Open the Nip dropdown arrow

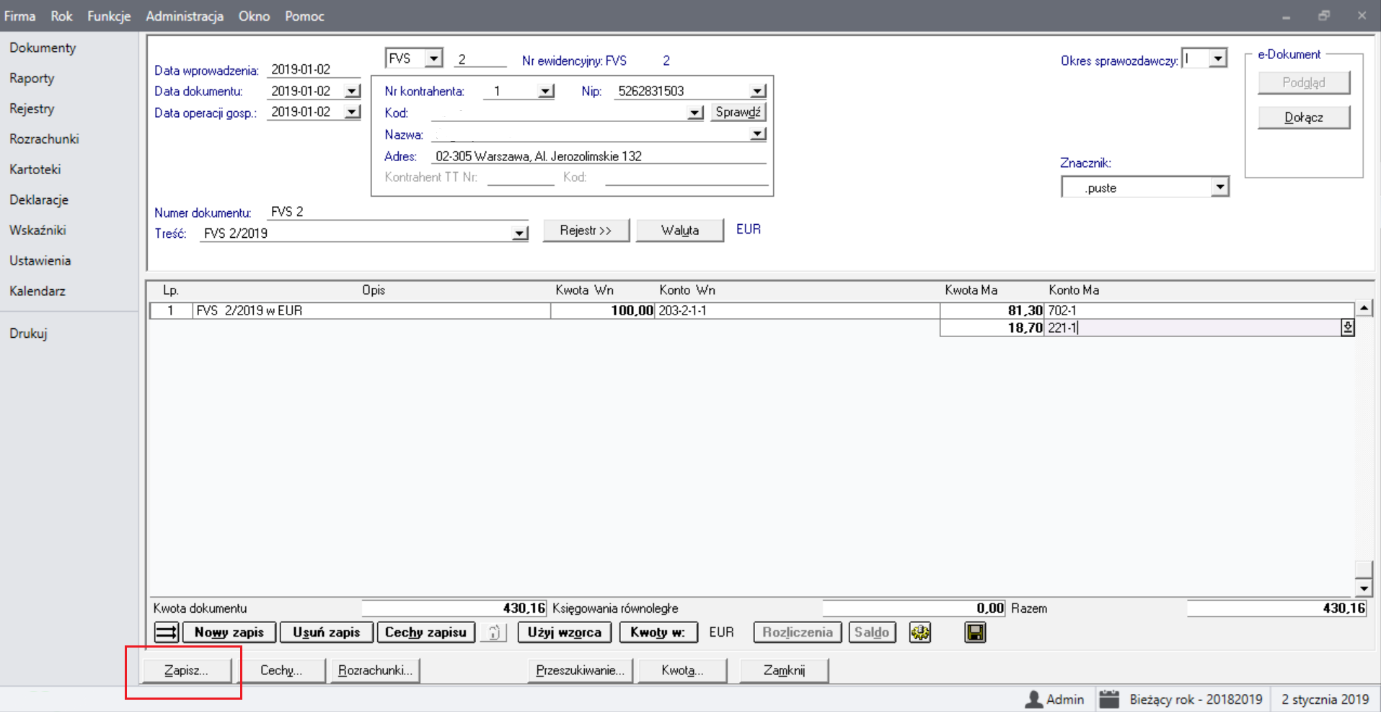(758, 91)
